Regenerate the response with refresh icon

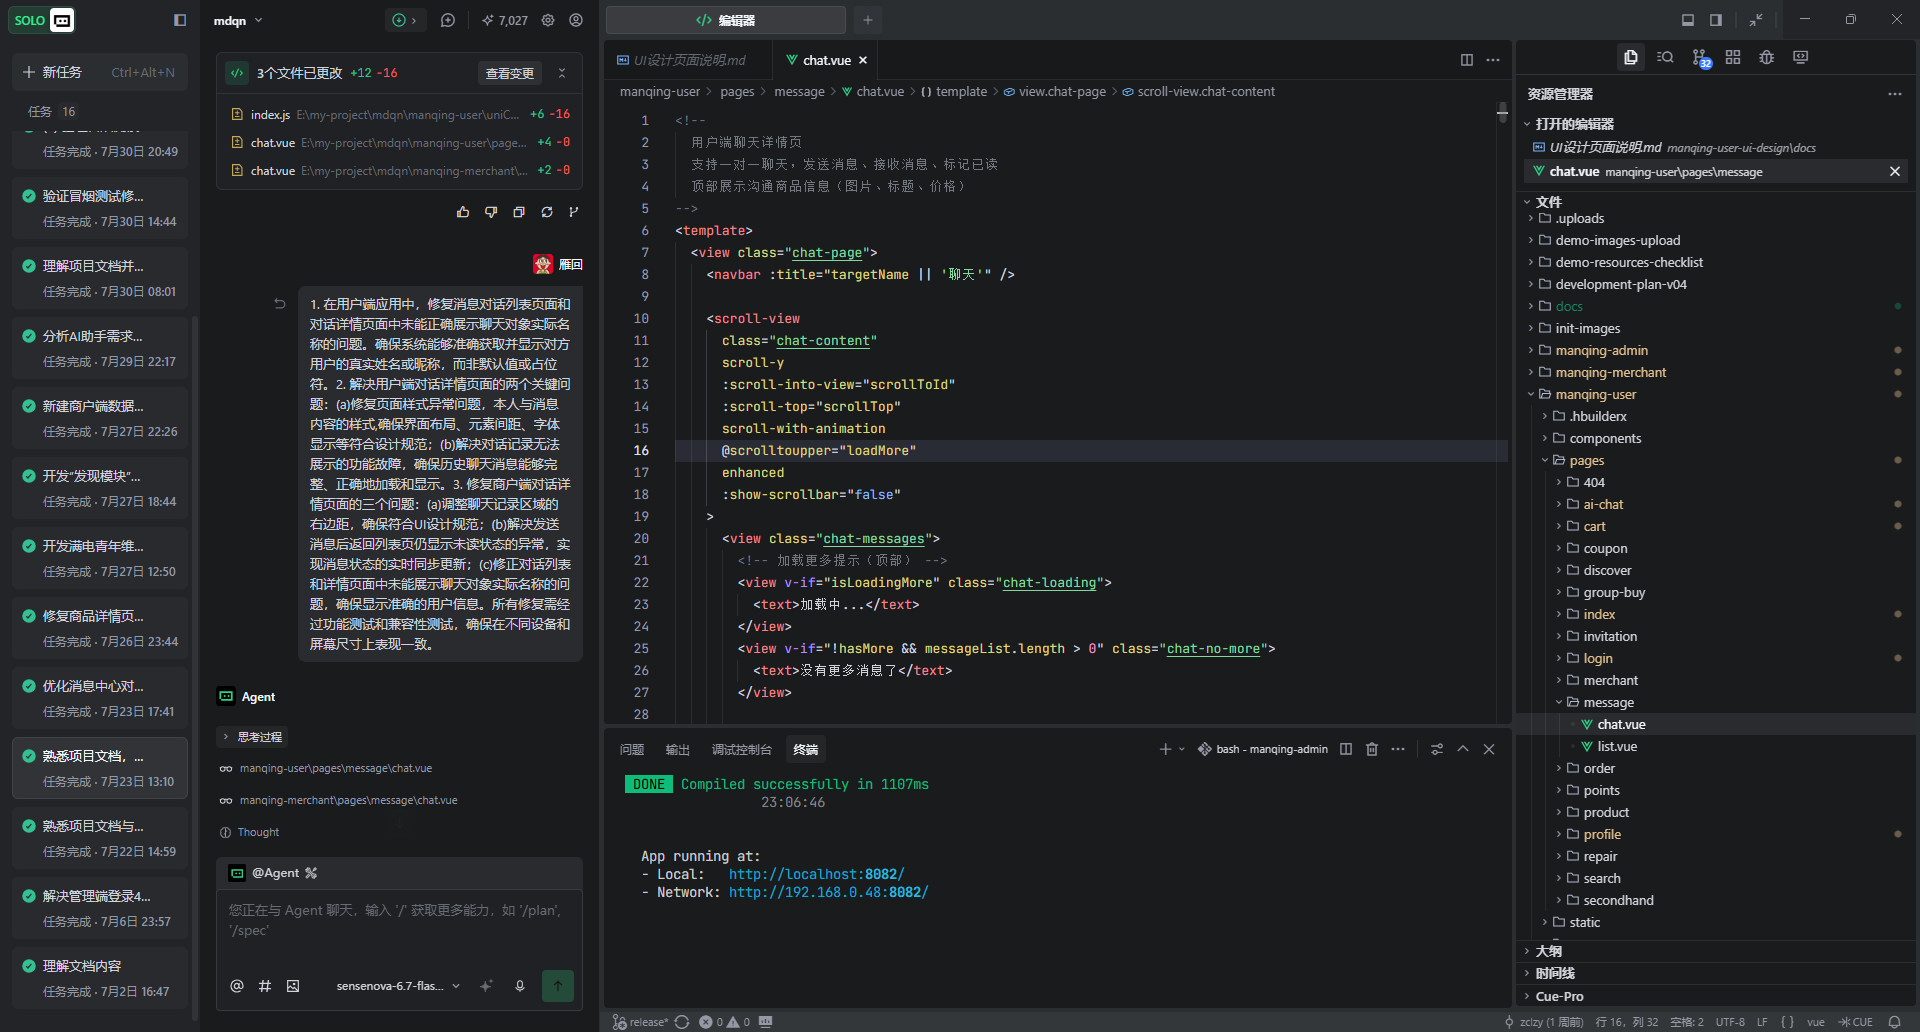tap(547, 212)
